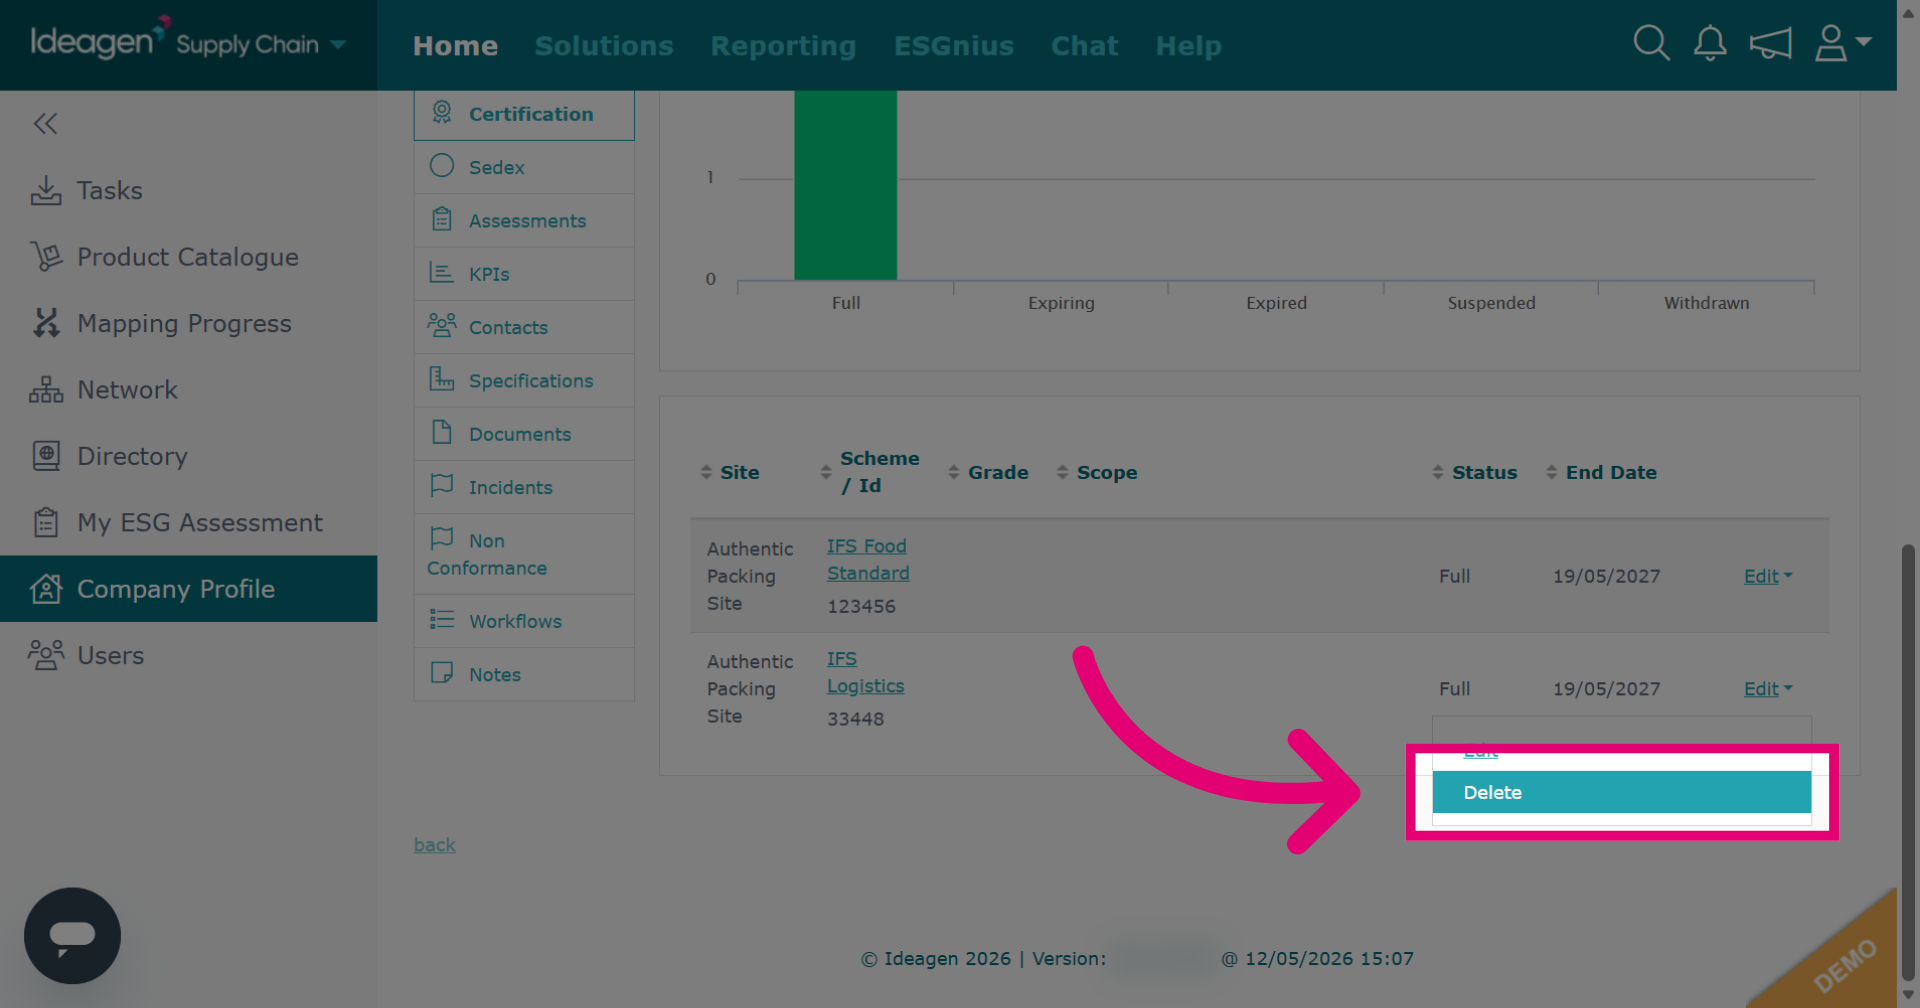Click the My ESG Assessment clipboard icon
1920x1008 pixels.
pyautogui.click(x=46, y=523)
